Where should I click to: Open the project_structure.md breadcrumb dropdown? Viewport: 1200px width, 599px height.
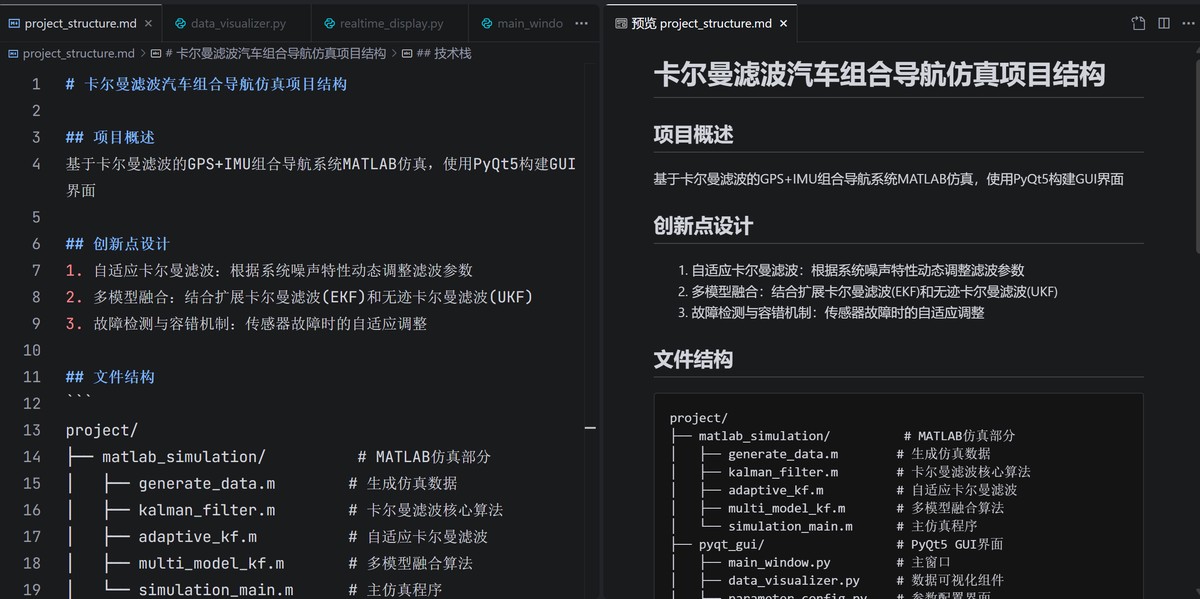[77, 53]
